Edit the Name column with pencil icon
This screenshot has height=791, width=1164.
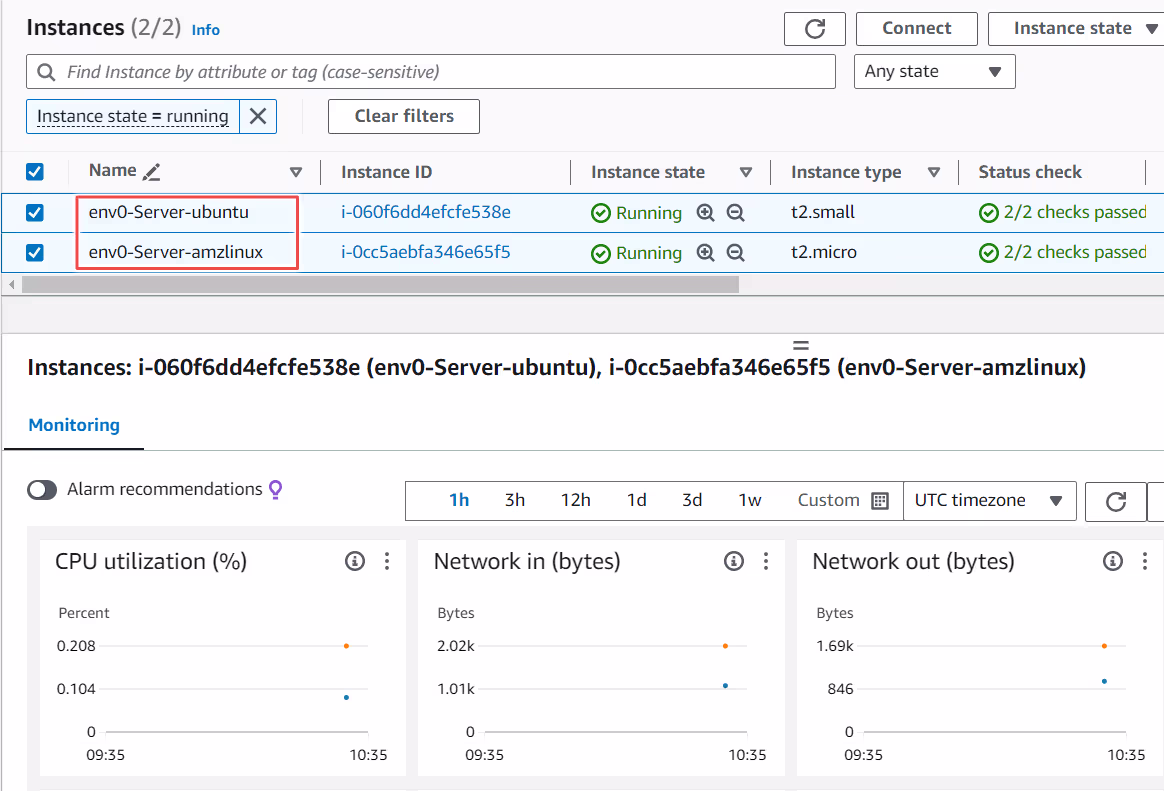(151, 172)
